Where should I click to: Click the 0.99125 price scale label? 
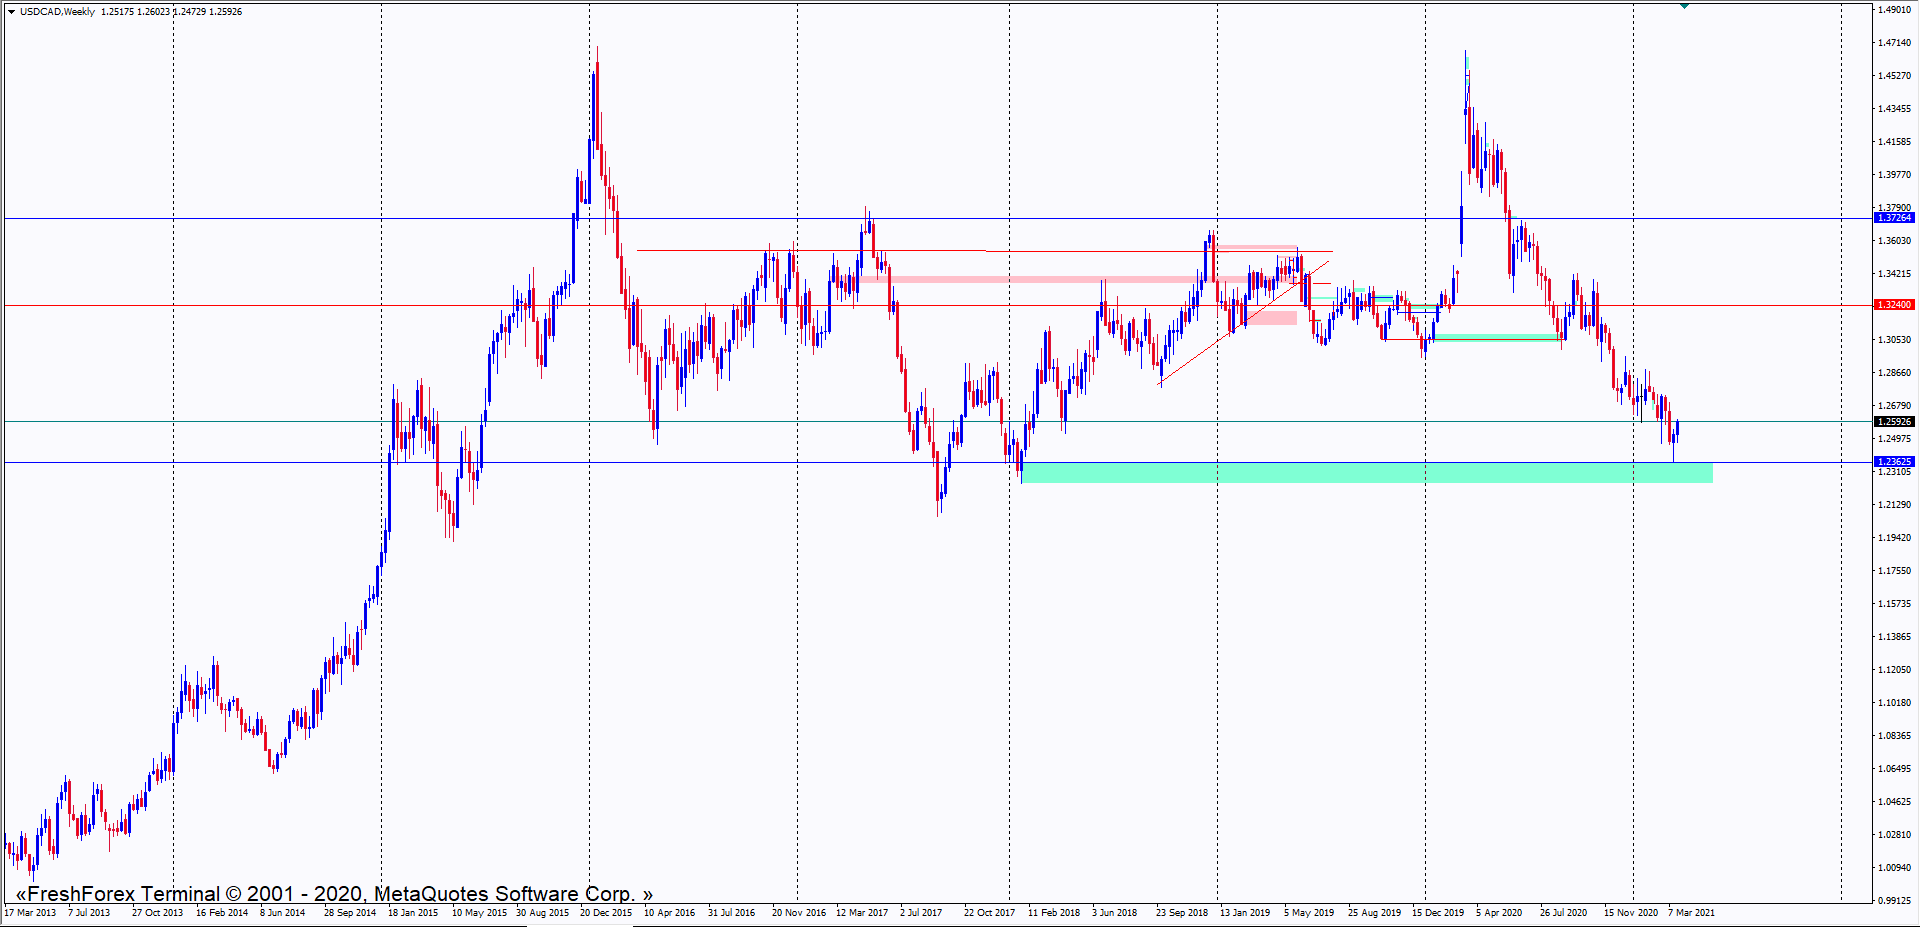(x=1894, y=900)
